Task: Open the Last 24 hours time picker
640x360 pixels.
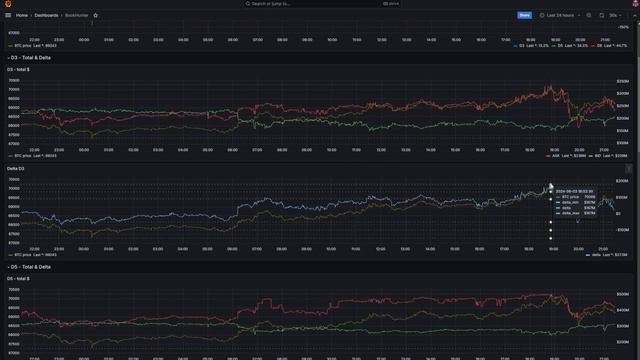Action: click(560, 16)
